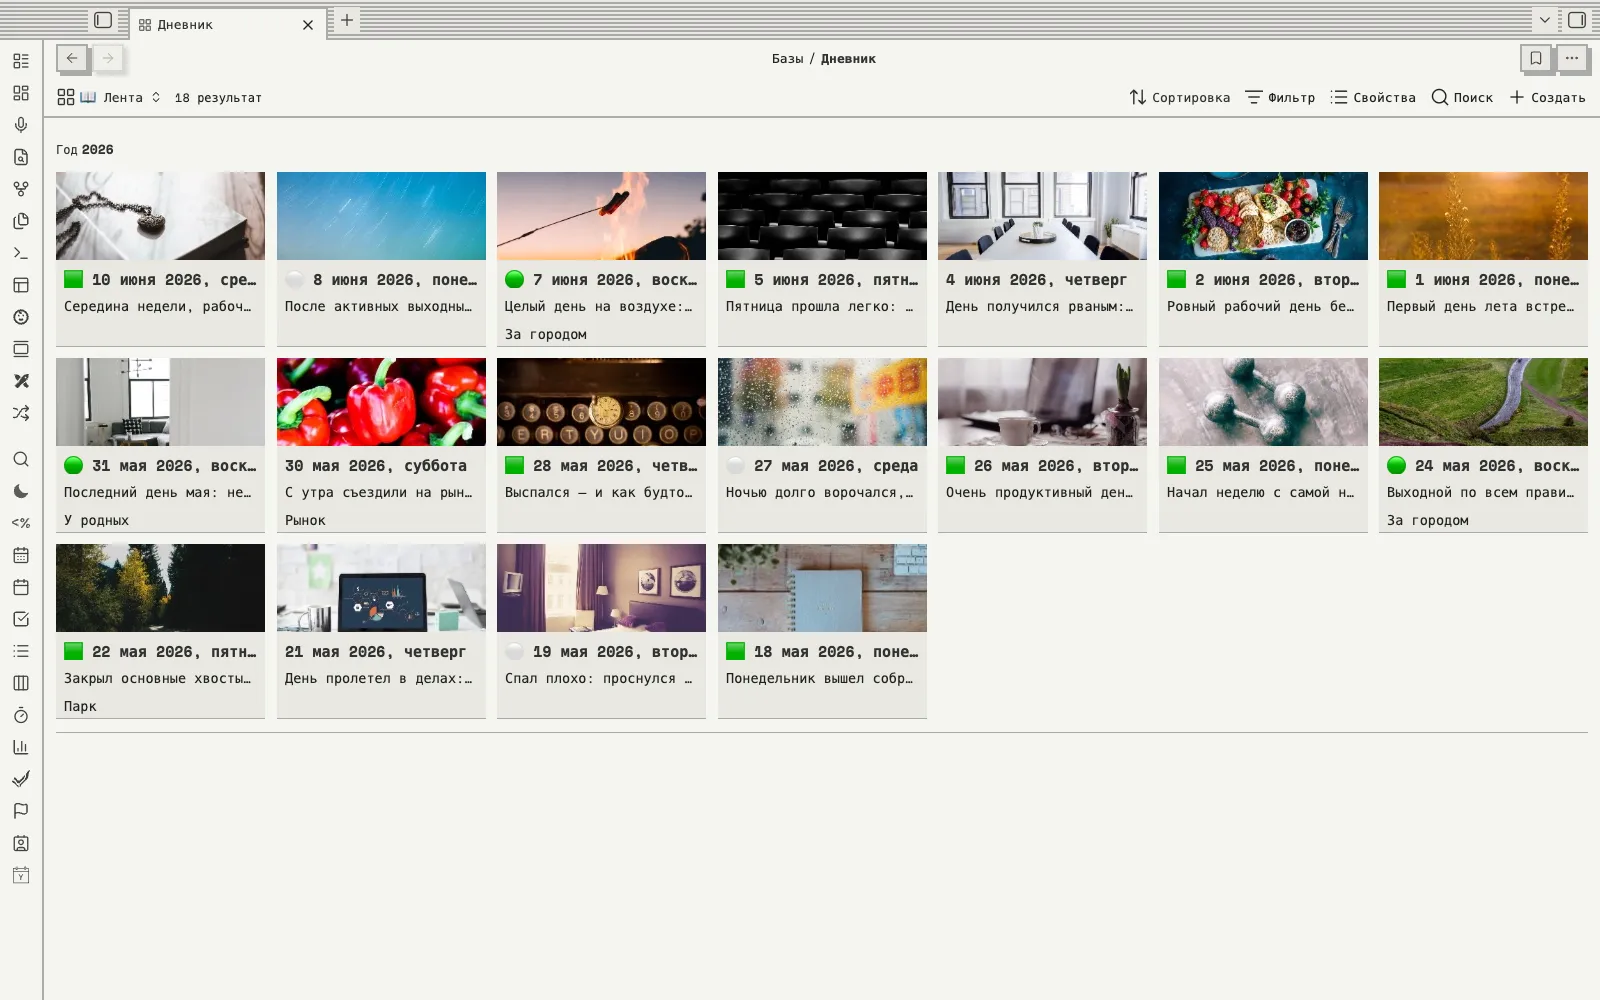Click the checkbox task icon in the ribbon

[x=21, y=619]
